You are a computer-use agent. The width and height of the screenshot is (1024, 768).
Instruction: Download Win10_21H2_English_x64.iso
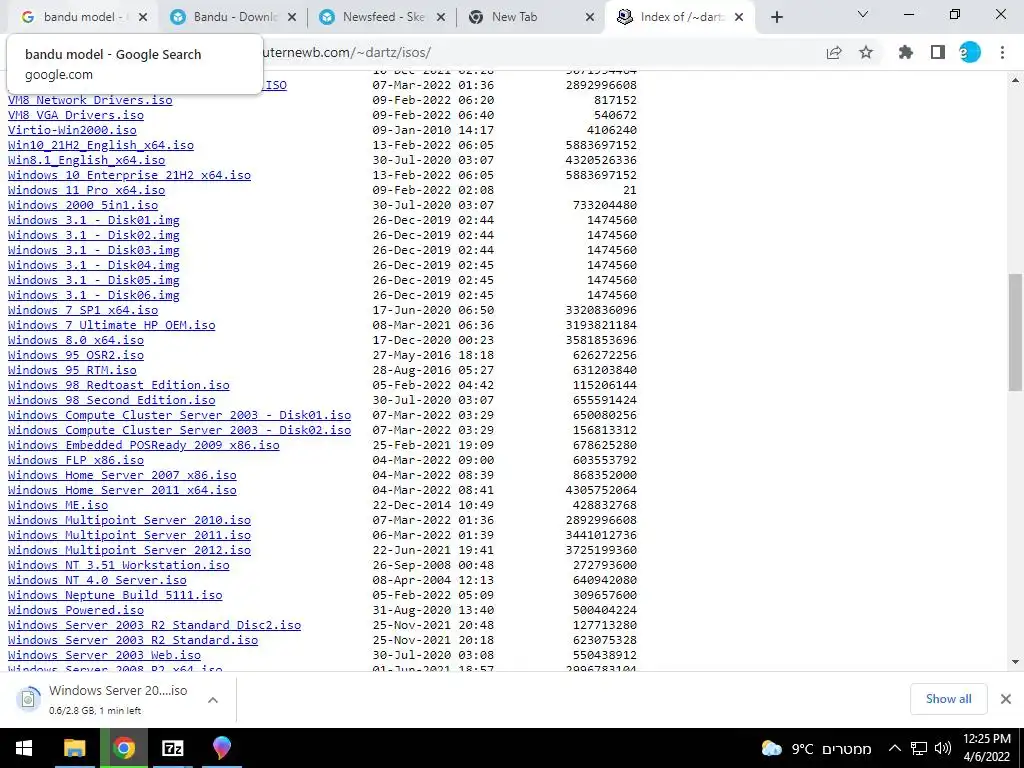(x=101, y=145)
